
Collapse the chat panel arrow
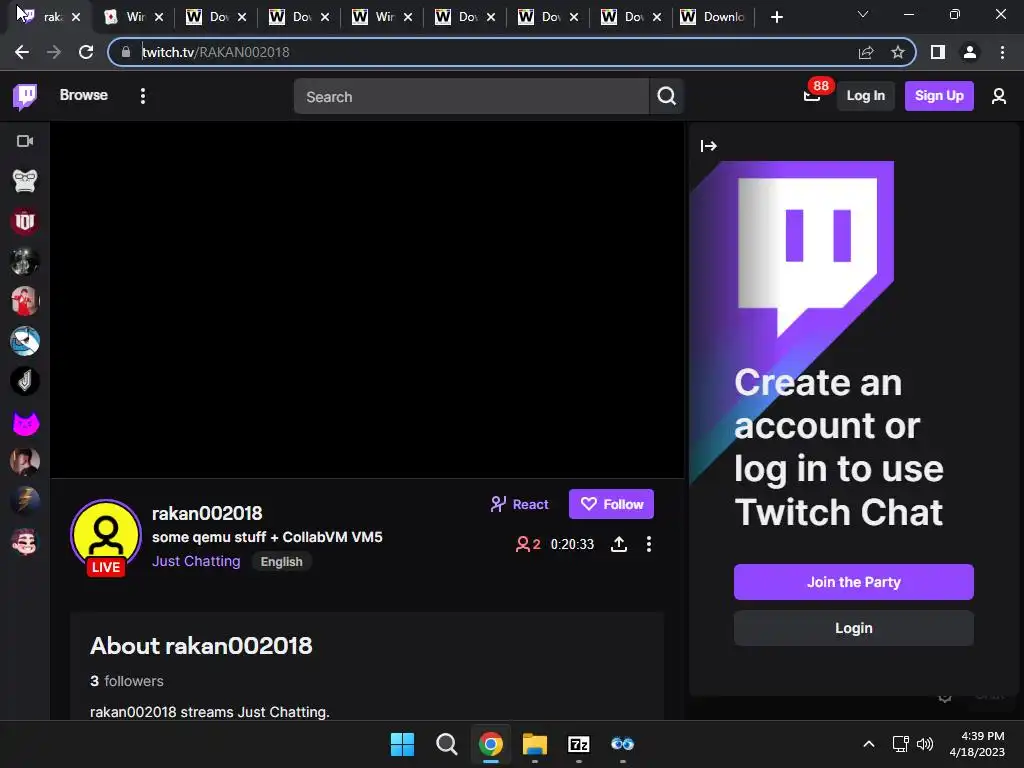[709, 146]
